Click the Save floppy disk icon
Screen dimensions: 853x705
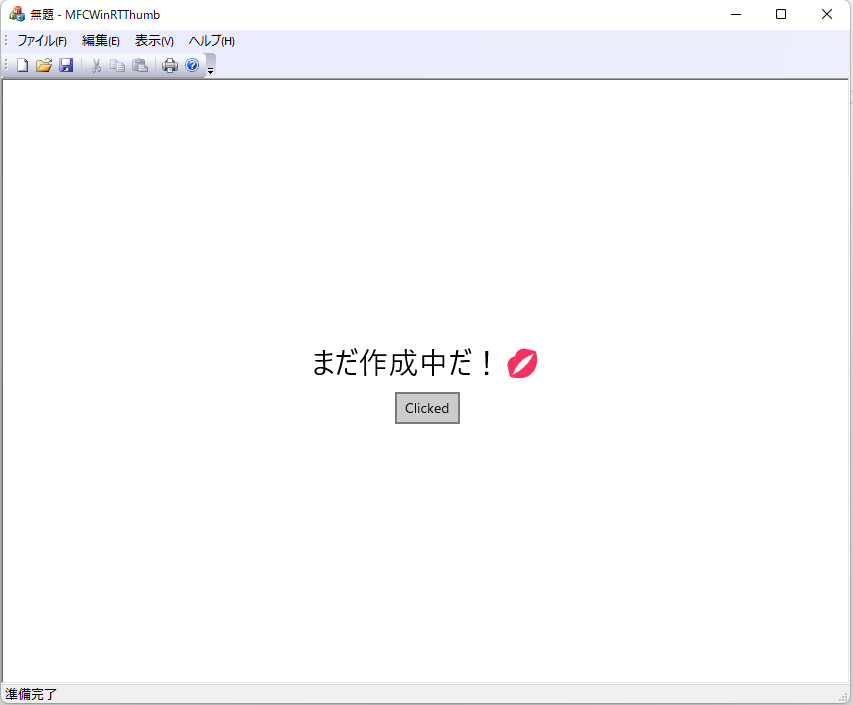pyautogui.click(x=66, y=65)
